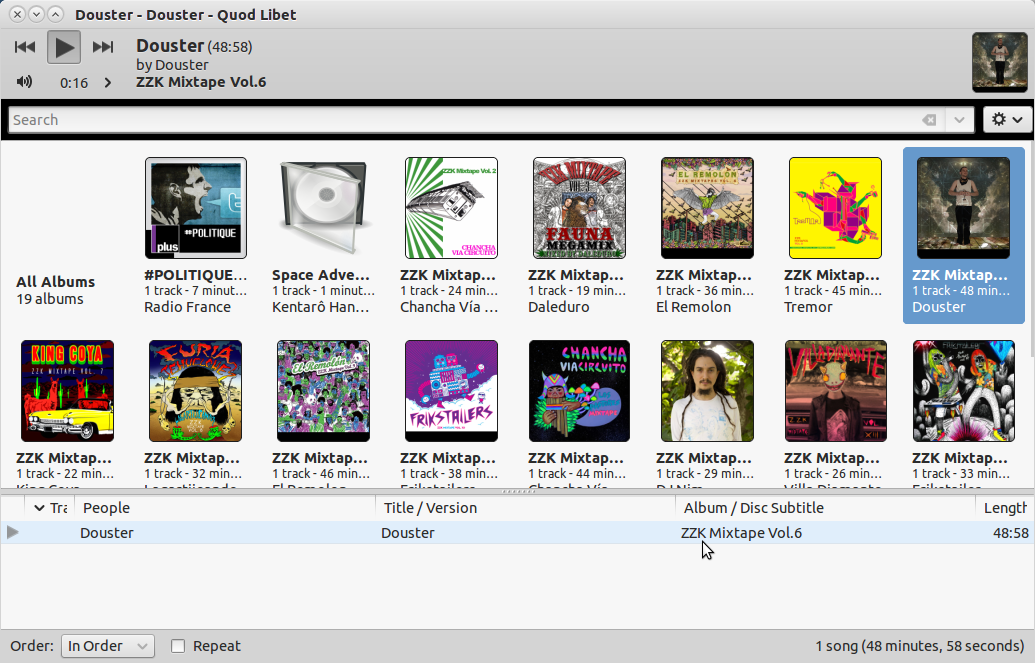This screenshot has height=663, width=1035.
Task: Select the Chancha Via Circuito cover, 44 min
Action: click(580, 391)
